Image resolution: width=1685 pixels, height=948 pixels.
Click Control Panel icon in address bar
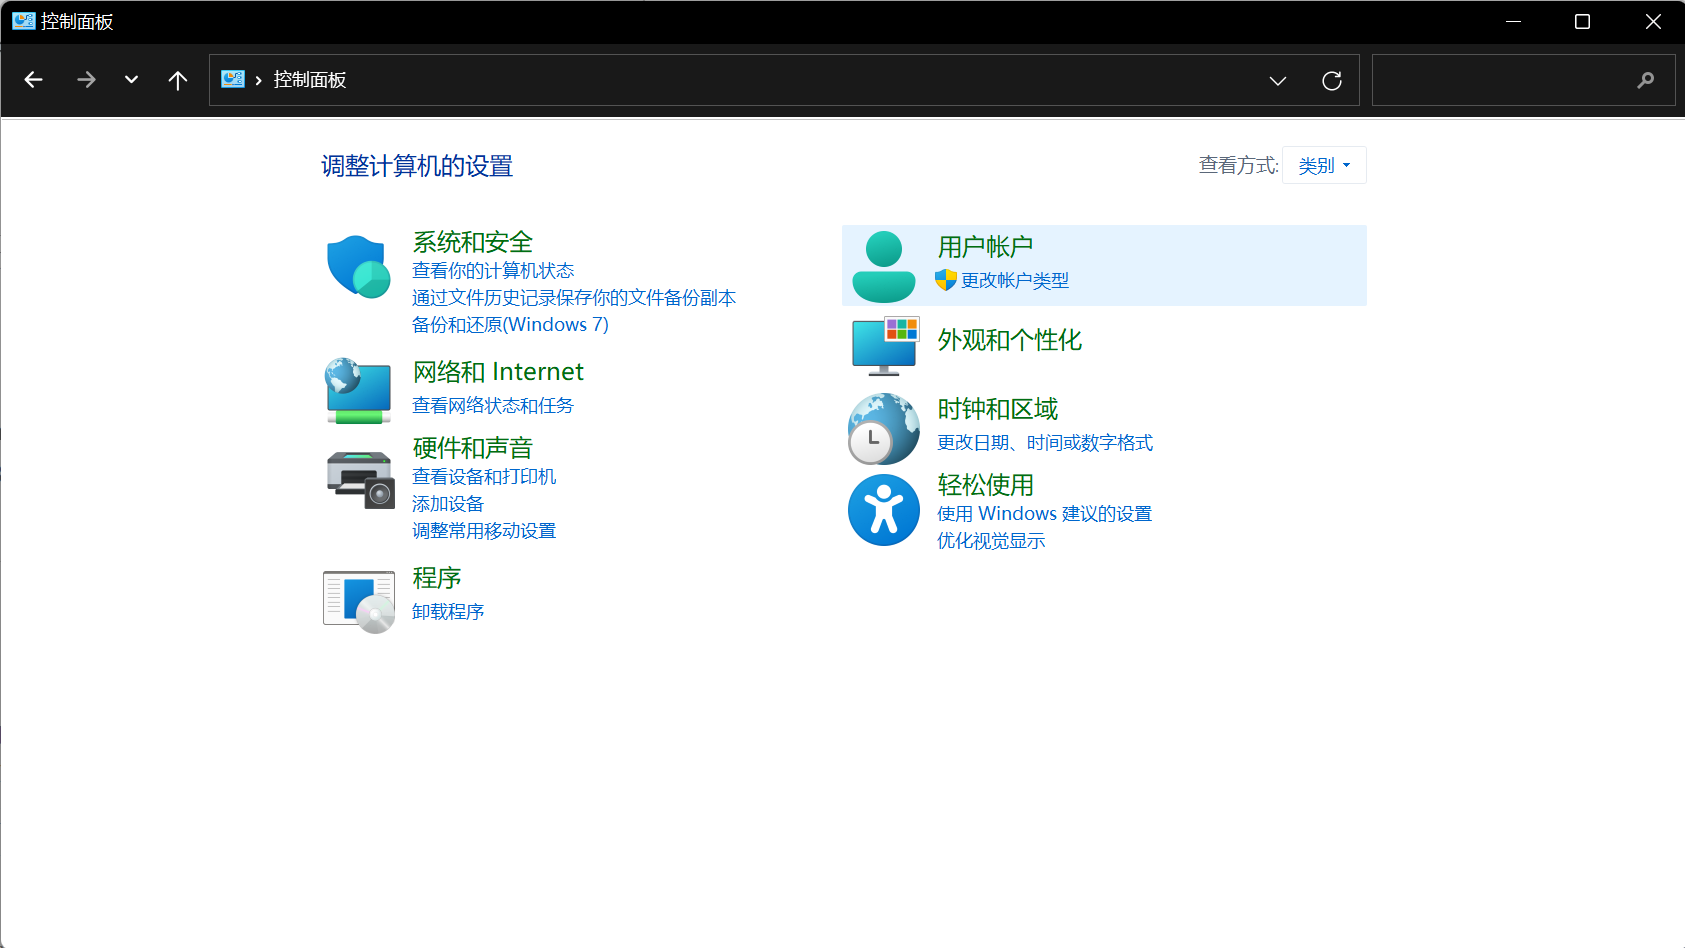(233, 79)
